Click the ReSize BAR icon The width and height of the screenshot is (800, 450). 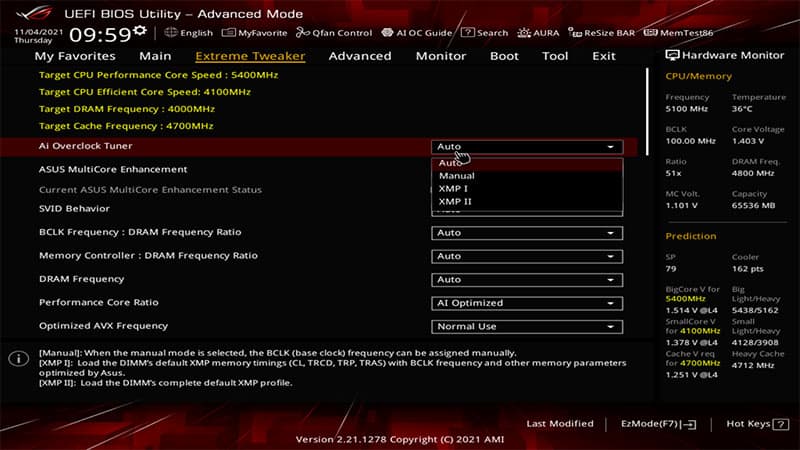(574, 33)
